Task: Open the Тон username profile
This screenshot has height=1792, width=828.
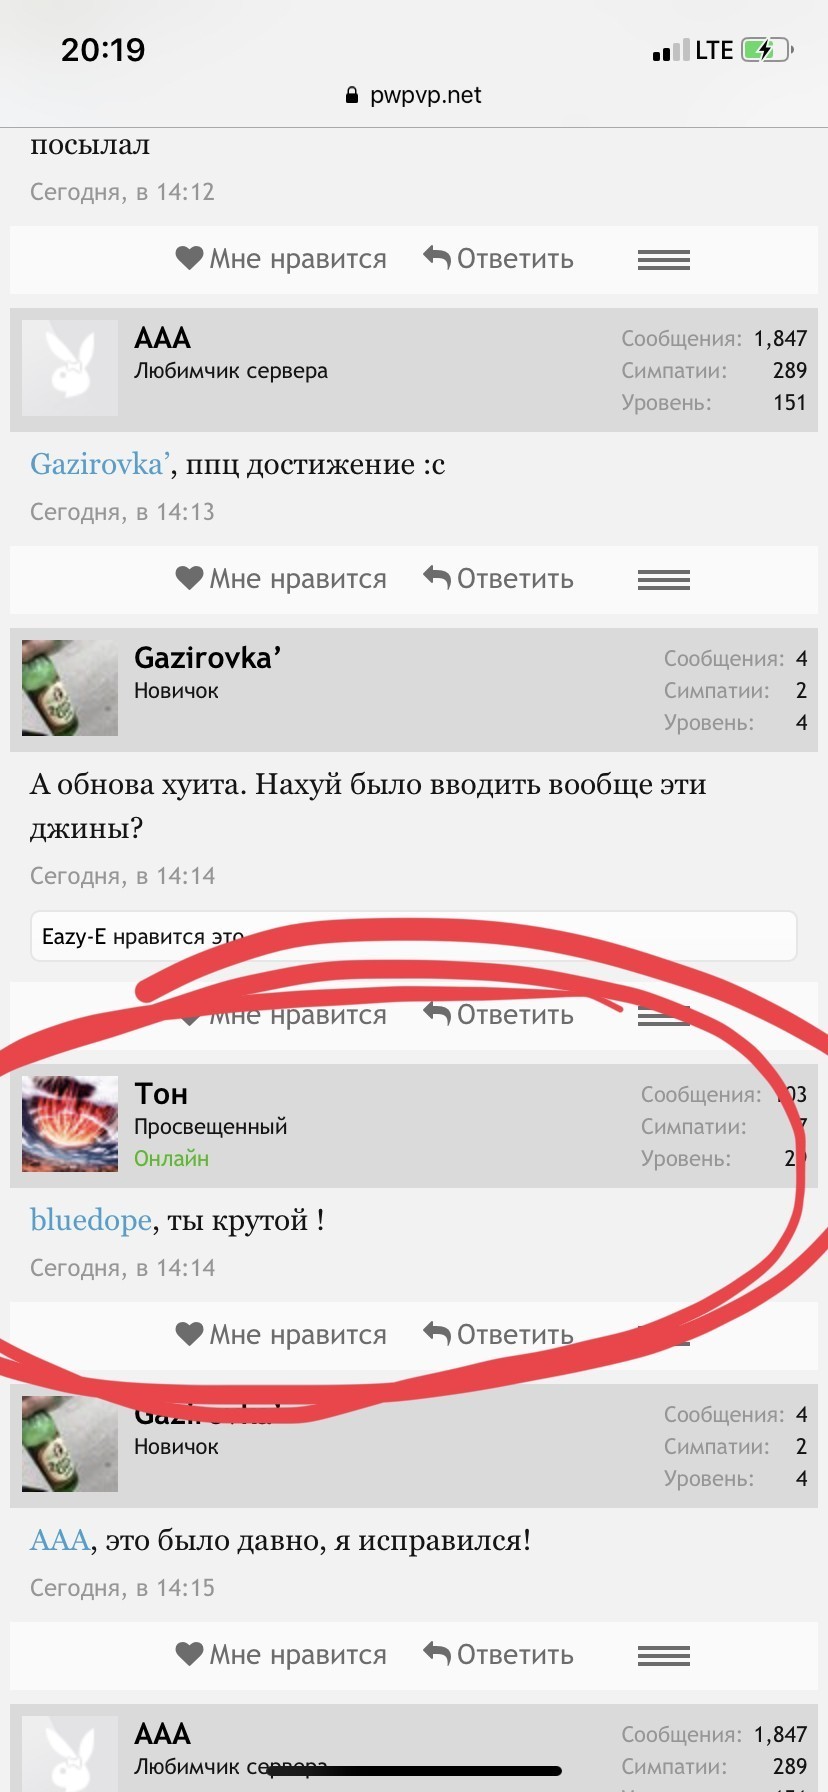Action: click(161, 1094)
